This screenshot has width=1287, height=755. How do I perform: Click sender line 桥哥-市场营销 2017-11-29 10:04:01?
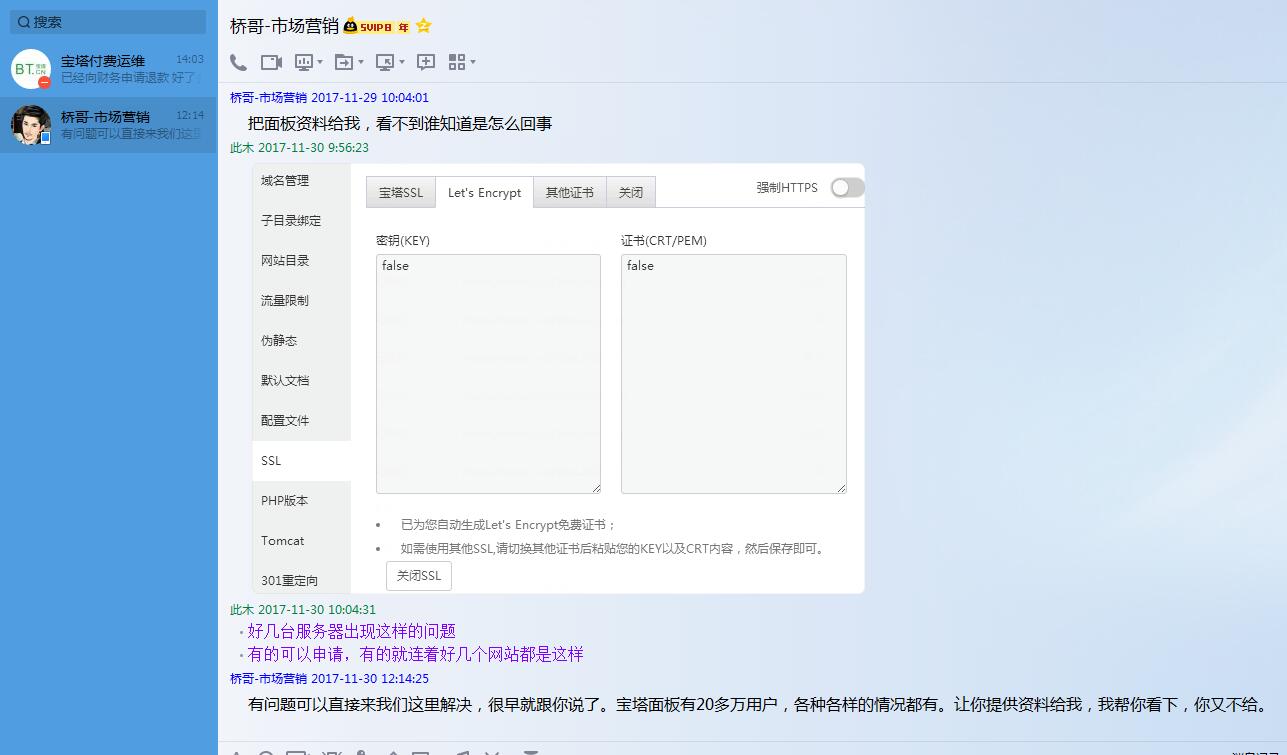tap(329, 98)
